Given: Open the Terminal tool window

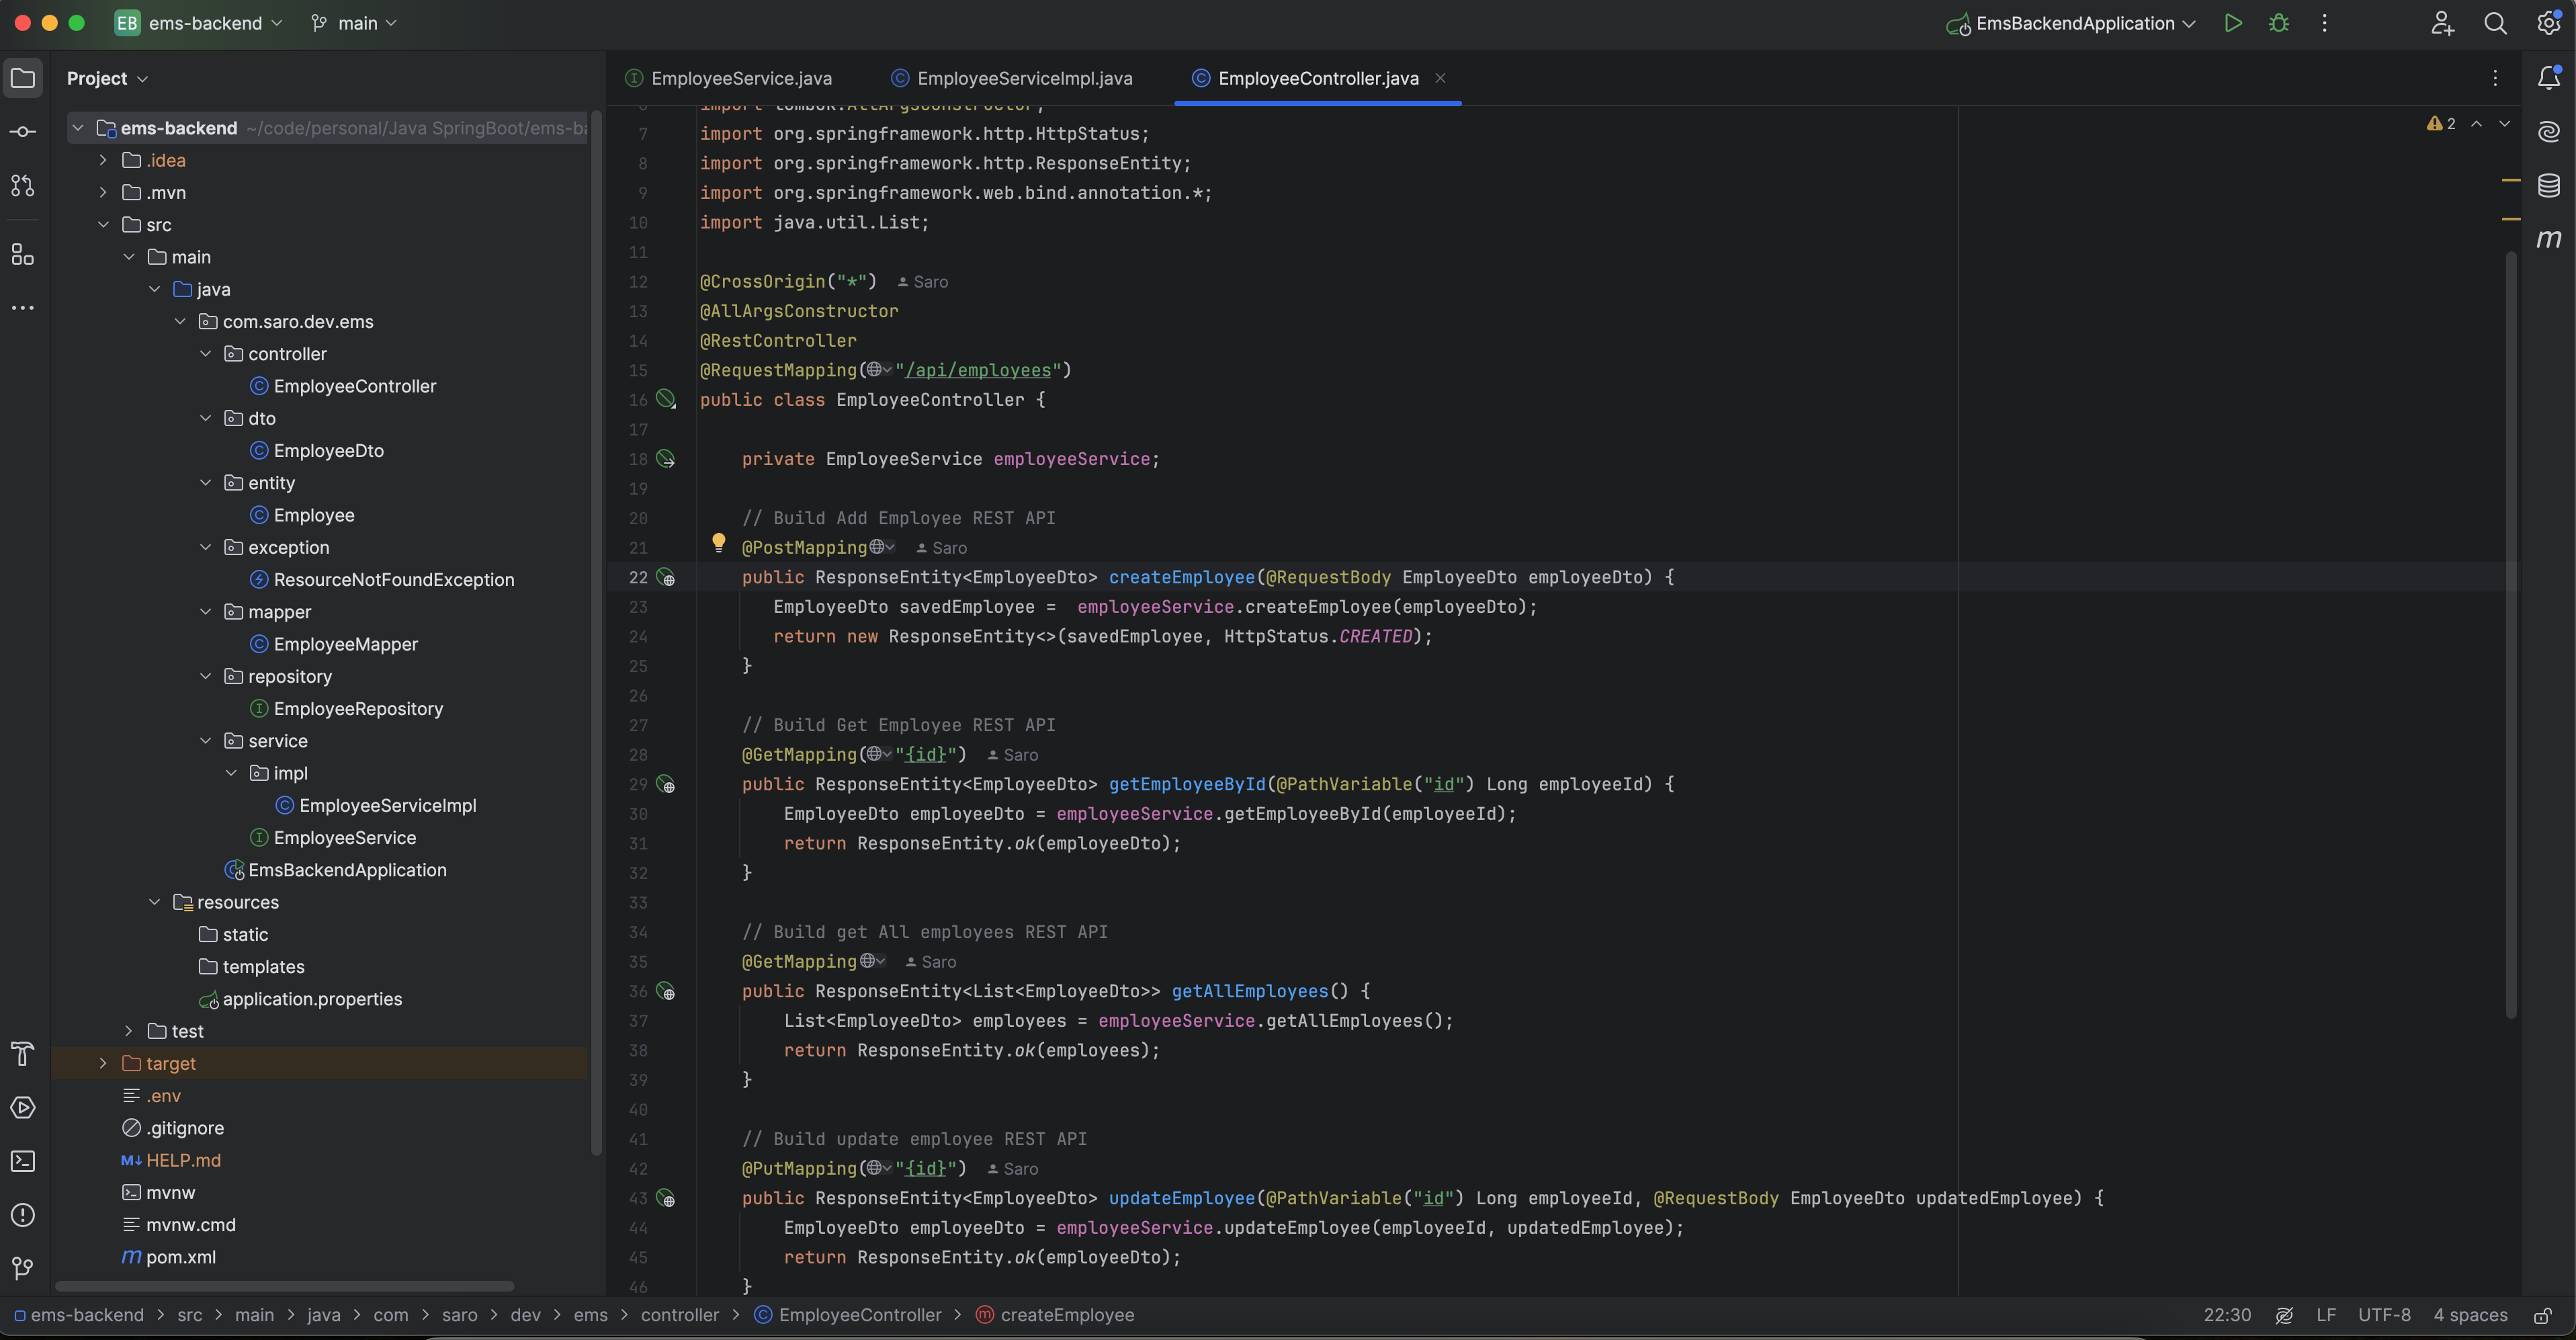Looking at the screenshot, I should pos(22,1161).
